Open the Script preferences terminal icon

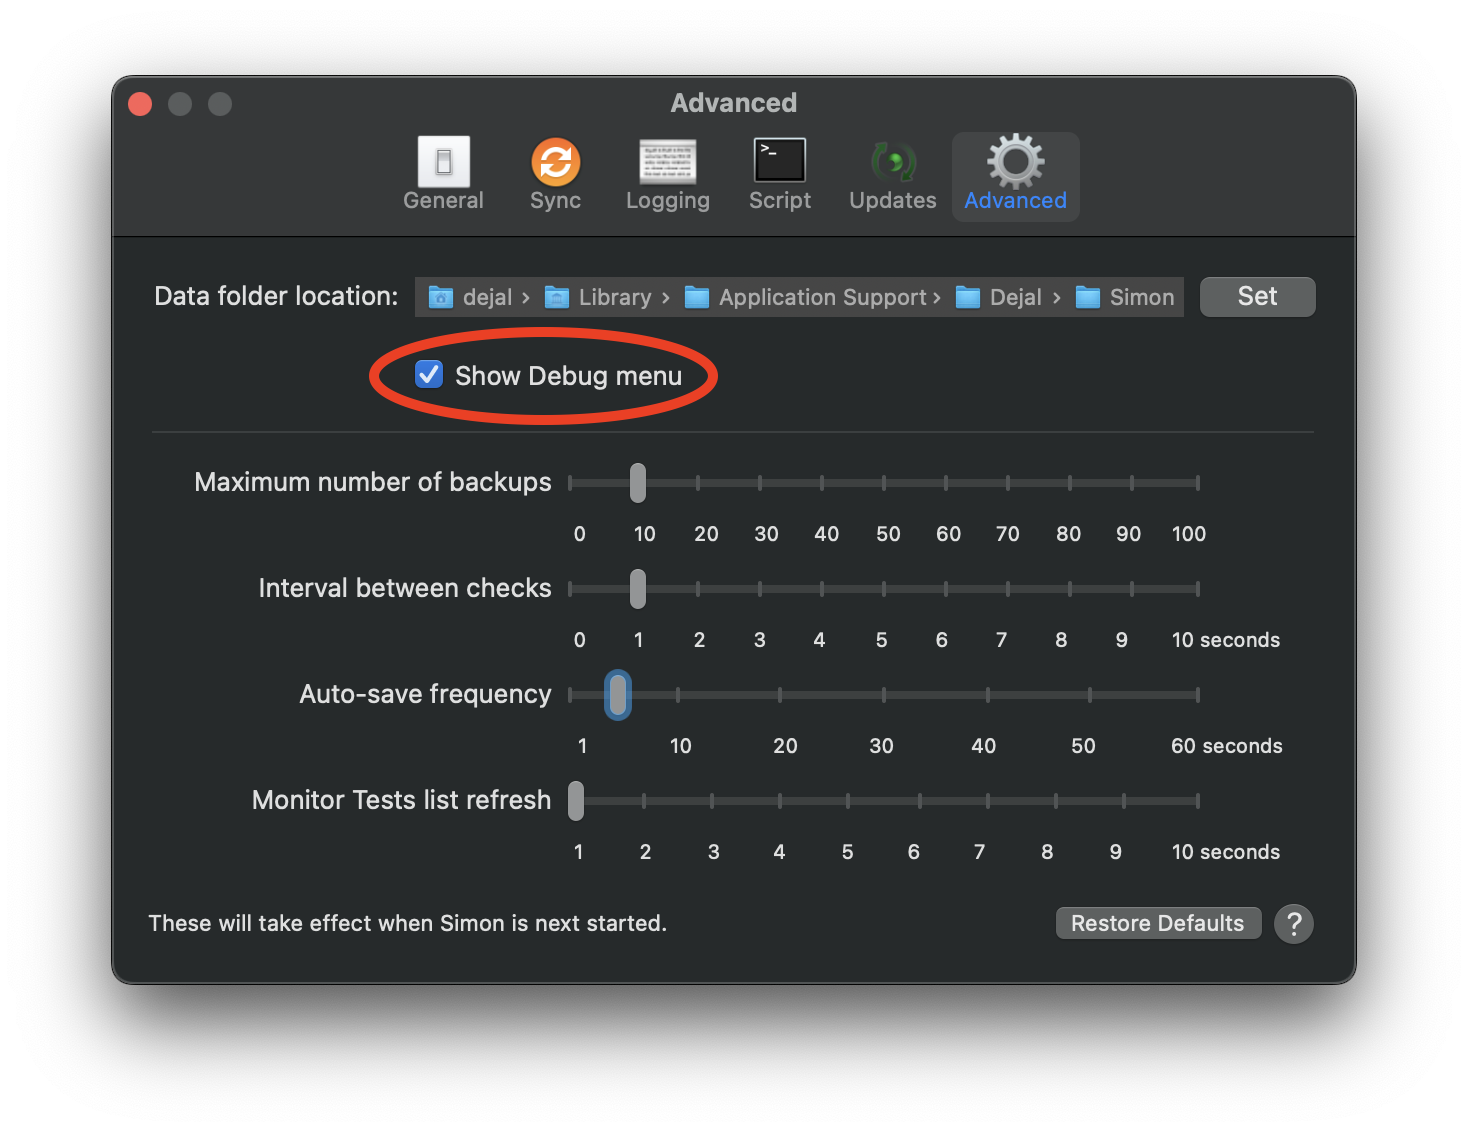coord(780,161)
